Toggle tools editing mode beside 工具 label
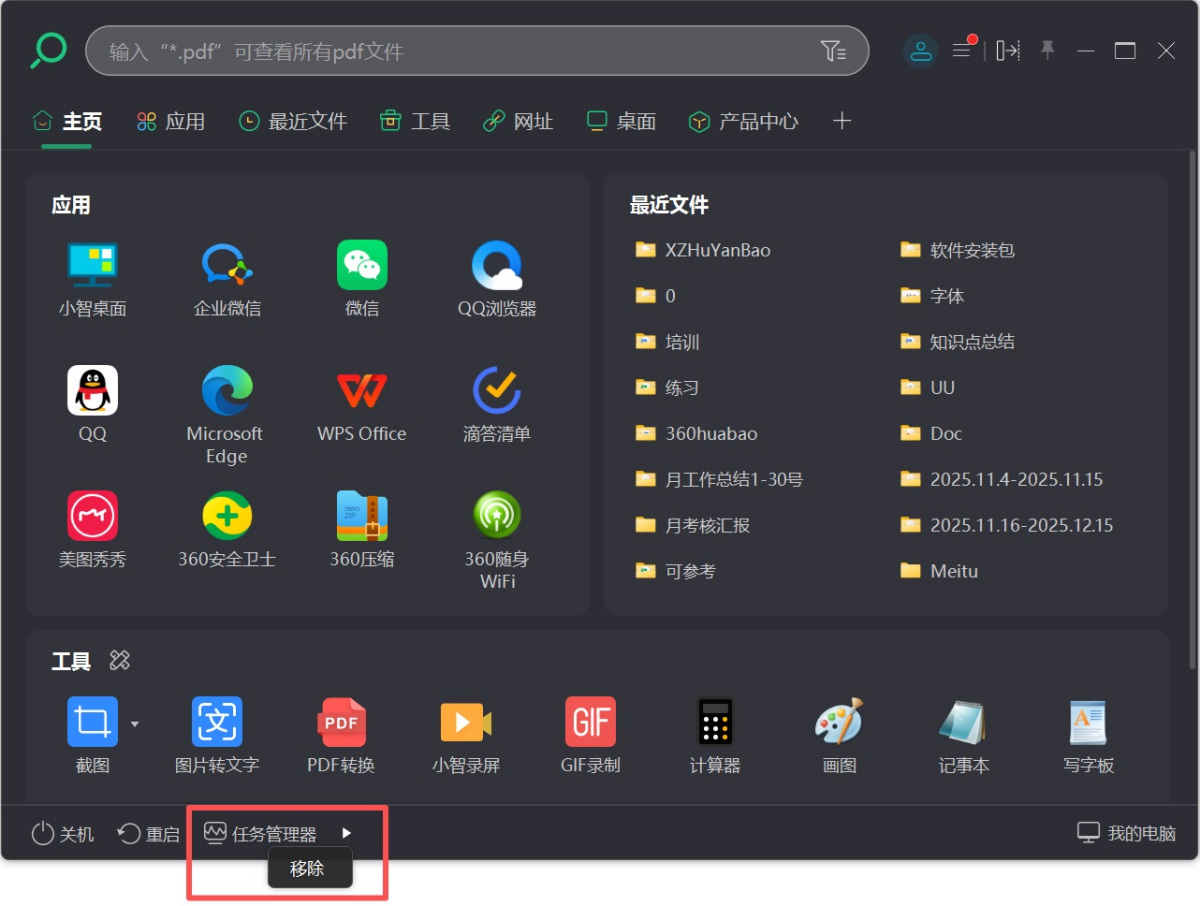 119,660
